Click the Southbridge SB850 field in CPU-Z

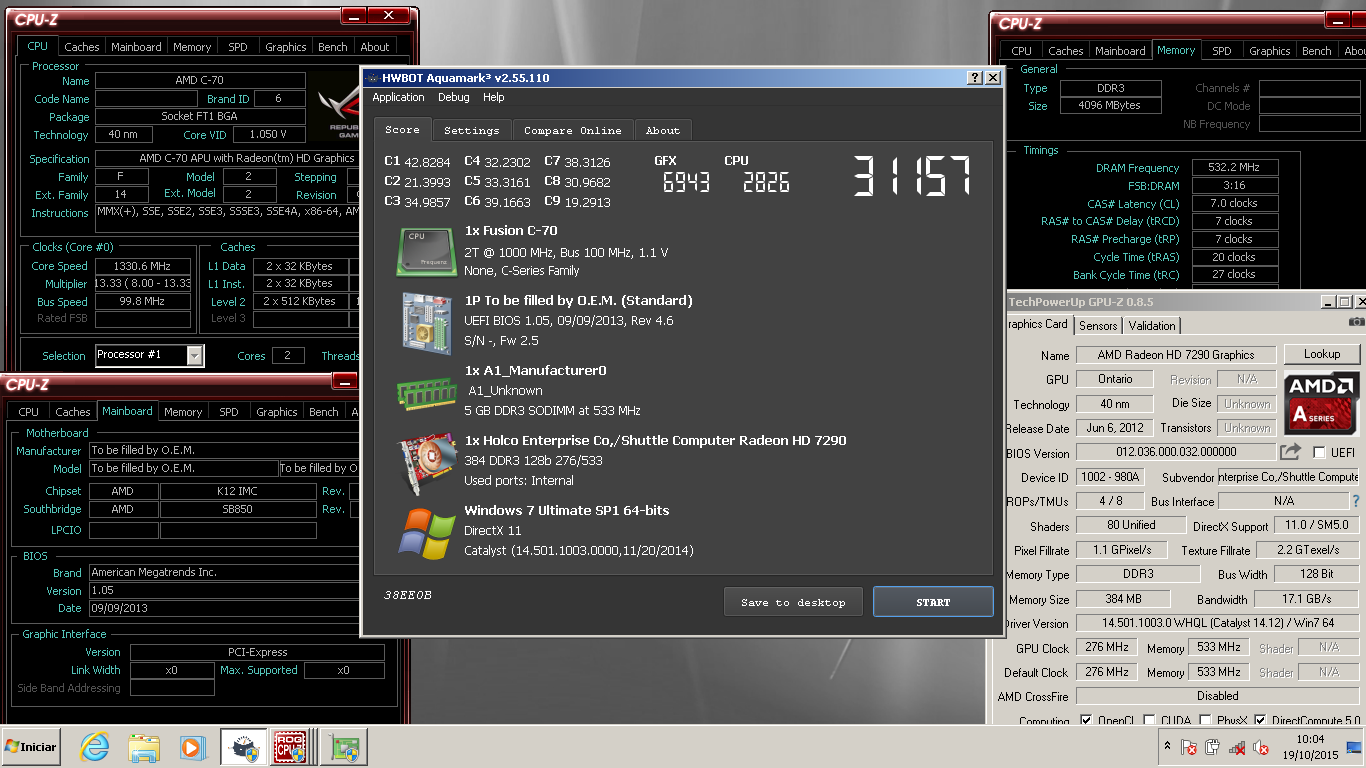click(238, 509)
